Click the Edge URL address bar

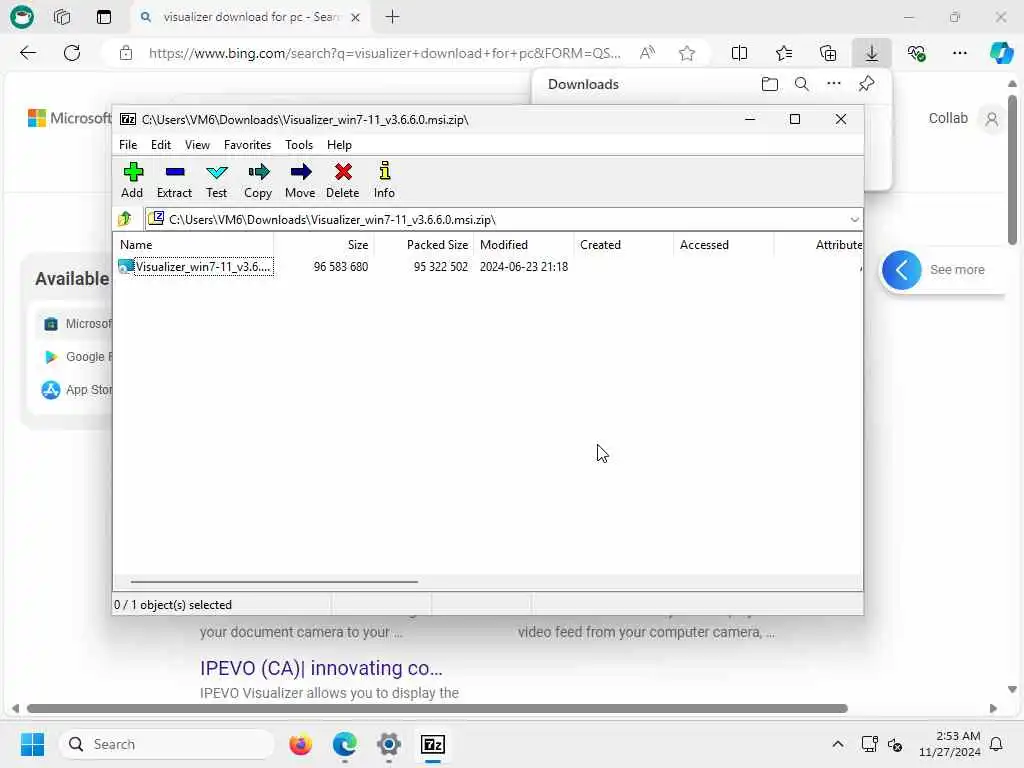pyautogui.click(x=384, y=53)
